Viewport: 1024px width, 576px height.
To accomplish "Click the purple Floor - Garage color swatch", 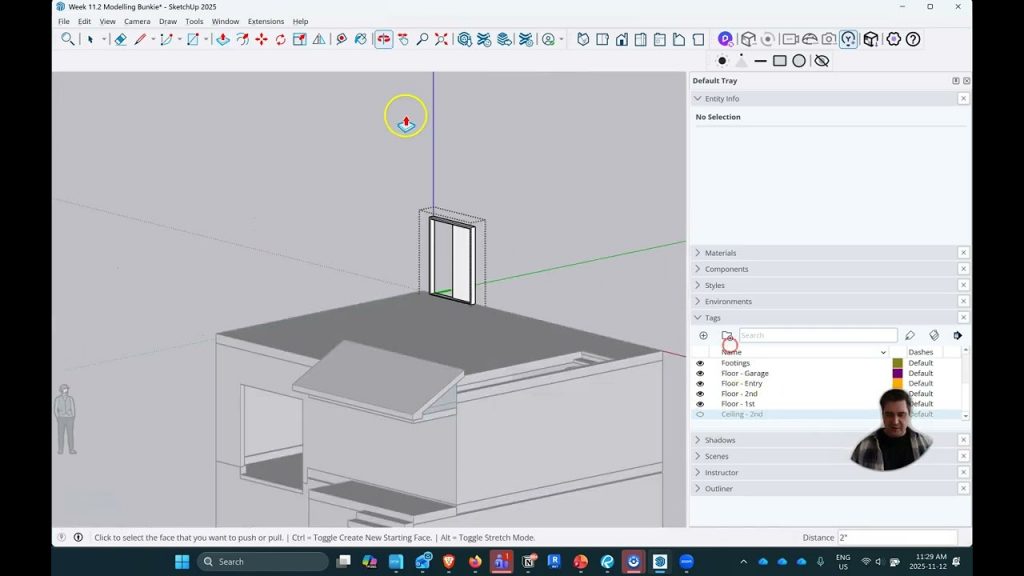I will pos(897,374).
